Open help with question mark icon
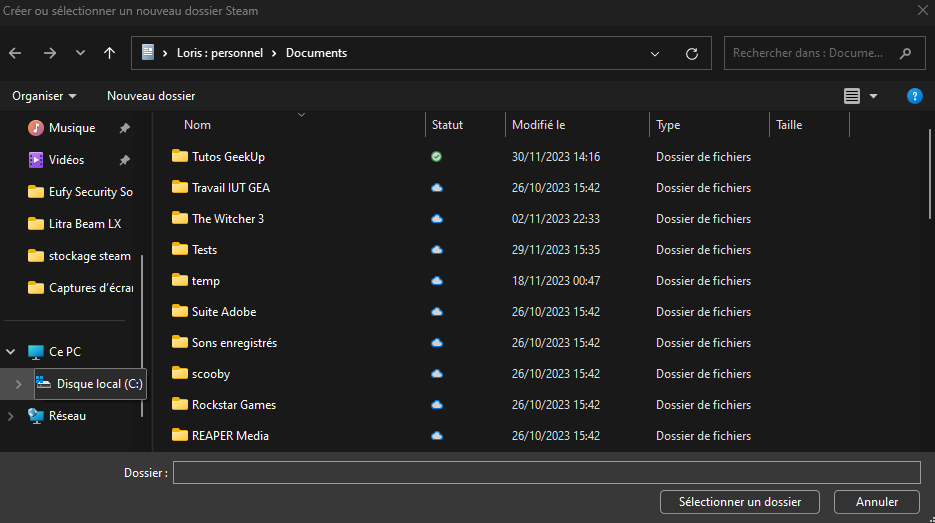 [914, 96]
